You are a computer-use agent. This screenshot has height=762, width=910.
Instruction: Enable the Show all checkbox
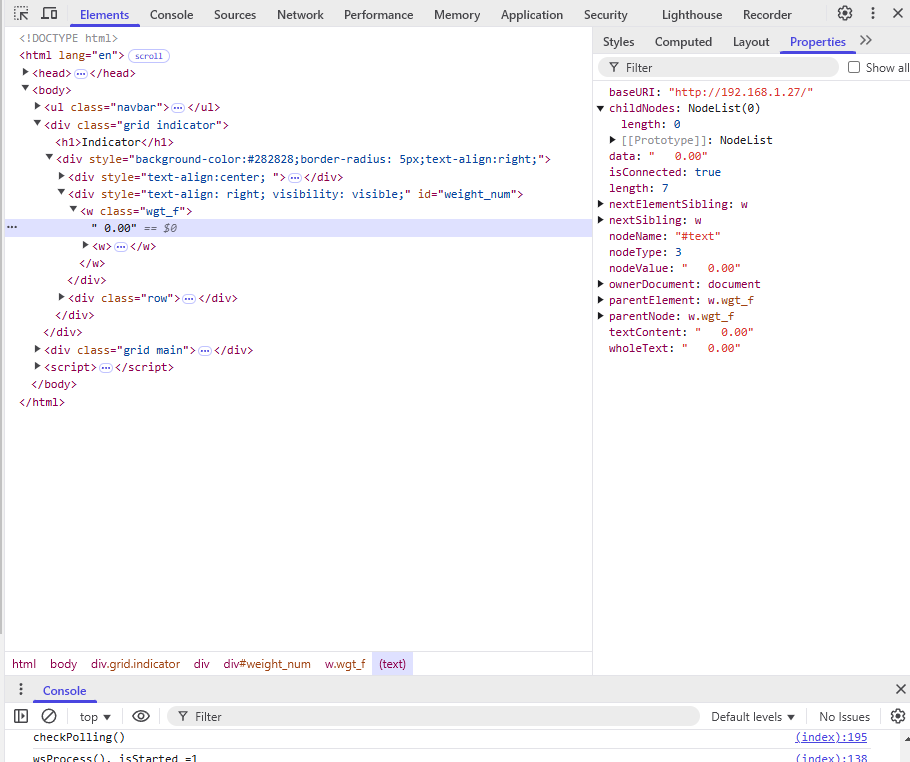pos(854,67)
